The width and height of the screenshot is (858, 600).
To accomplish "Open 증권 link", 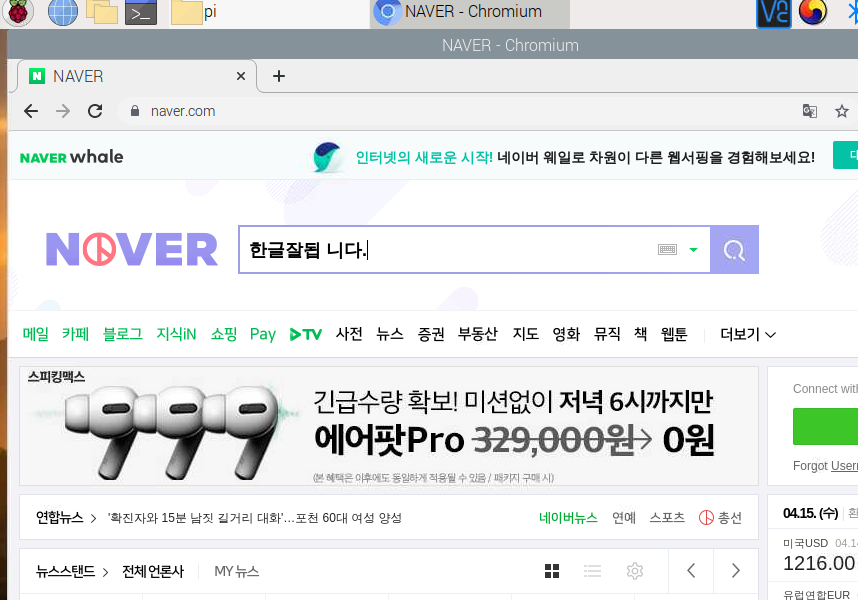I will [431, 334].
